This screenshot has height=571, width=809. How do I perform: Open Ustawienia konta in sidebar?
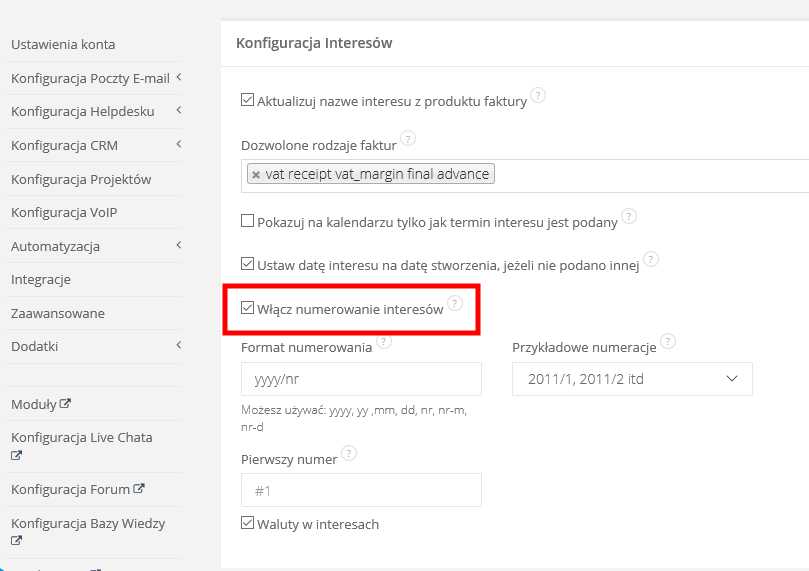[x=63, y=44]
